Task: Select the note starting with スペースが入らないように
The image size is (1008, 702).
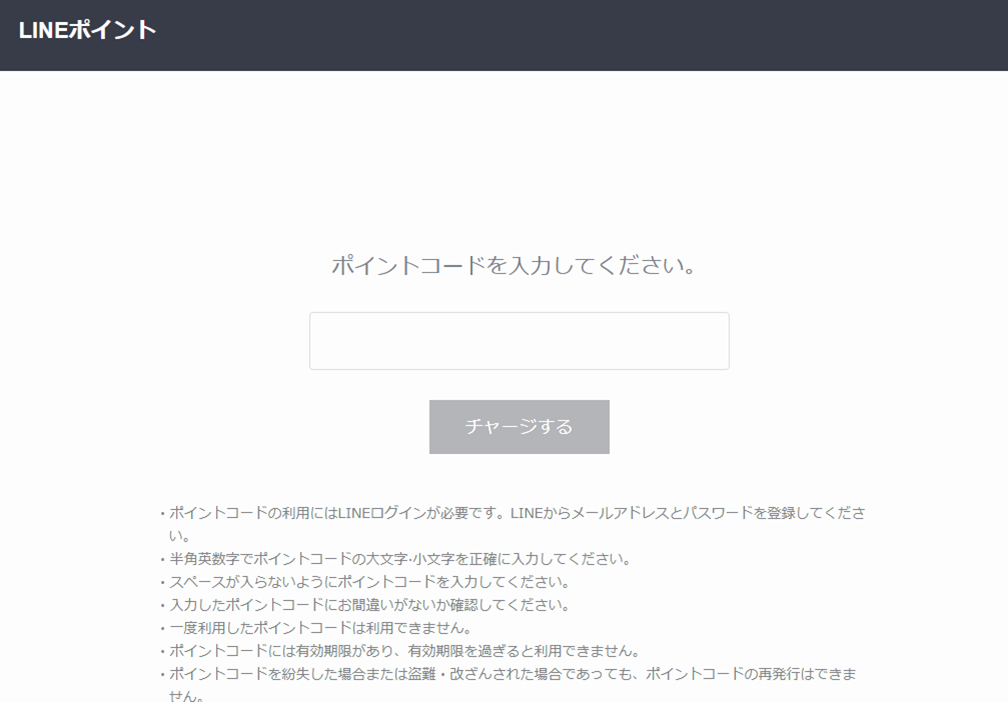Action: [x=365, y=582]
